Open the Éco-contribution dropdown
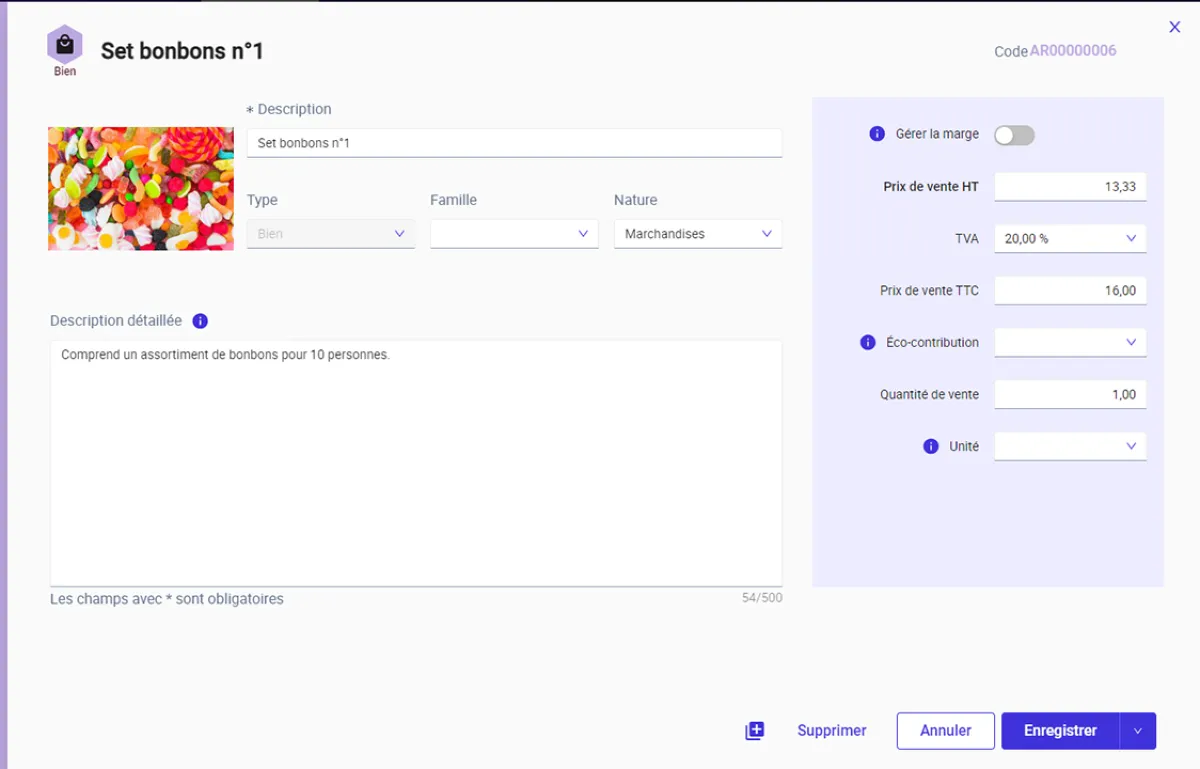The width and height of the screenshot is (1200, 769). pos(1070,342)
